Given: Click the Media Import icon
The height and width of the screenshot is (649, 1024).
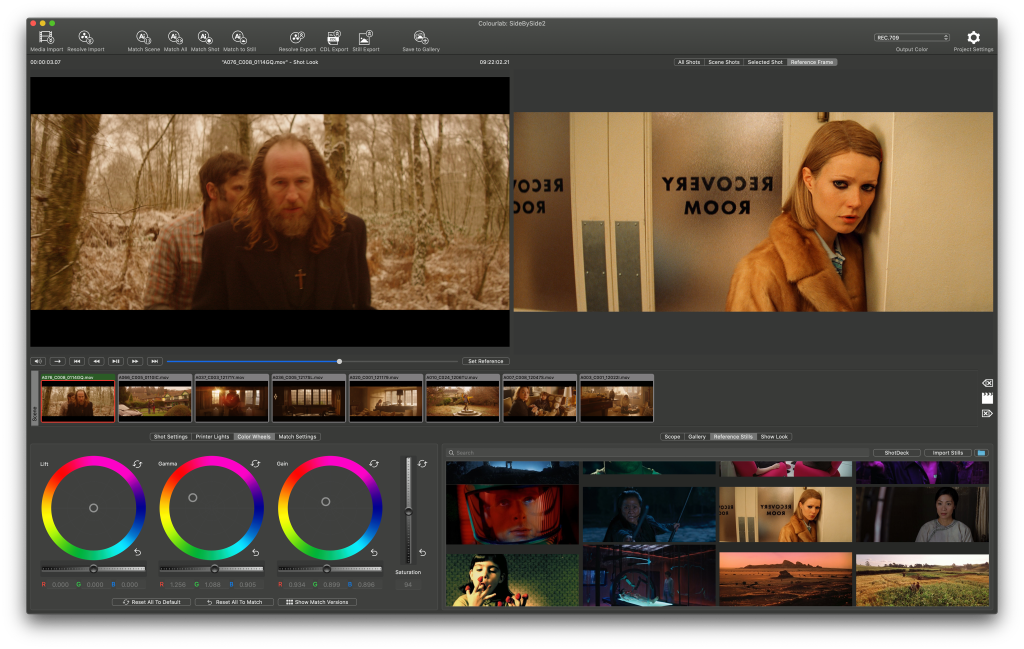Looking at the screenshot, I should 46,37.
